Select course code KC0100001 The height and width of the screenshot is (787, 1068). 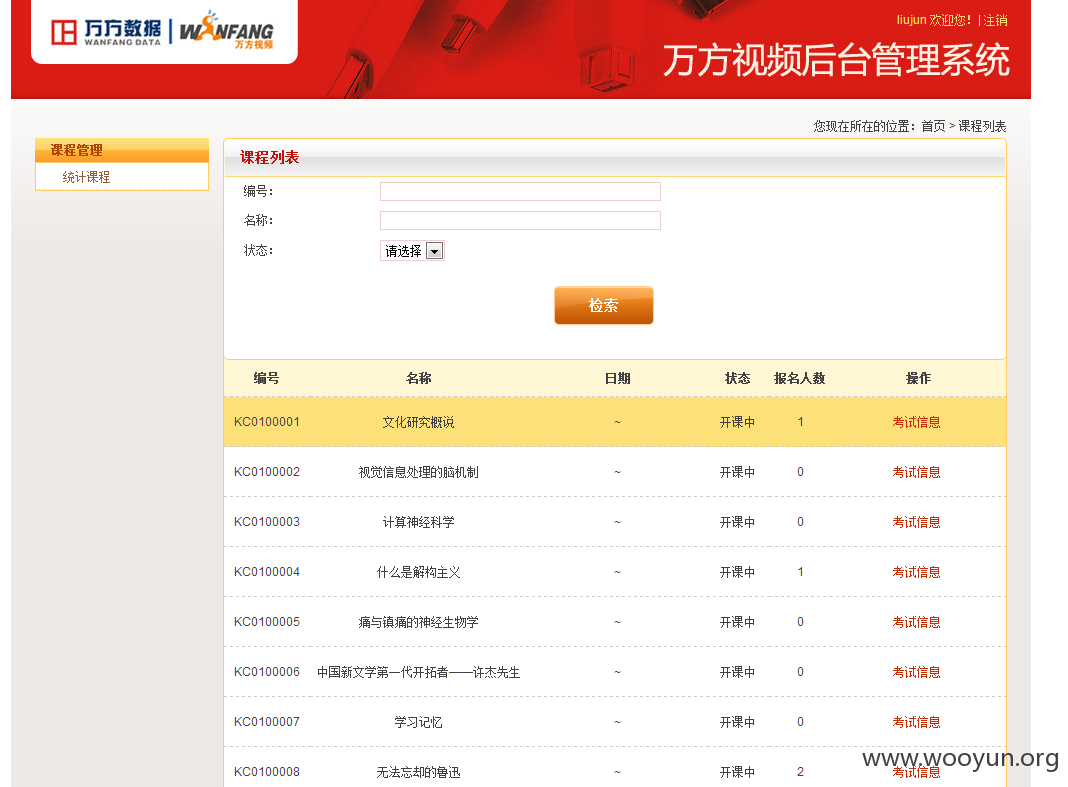click(267, 422)
